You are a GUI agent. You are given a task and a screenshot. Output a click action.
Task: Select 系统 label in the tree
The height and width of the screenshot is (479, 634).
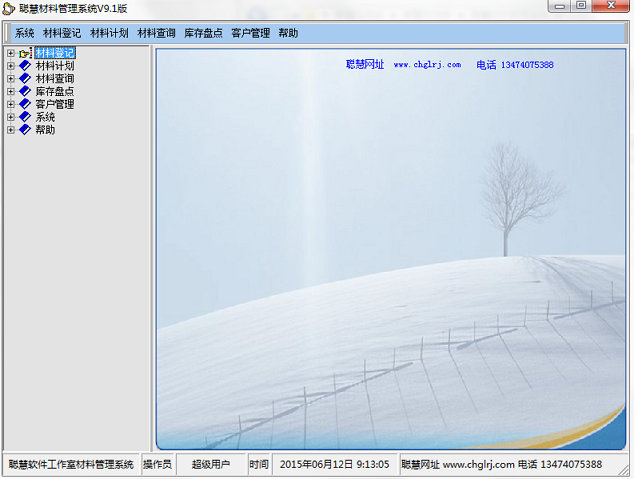(45, 117)
